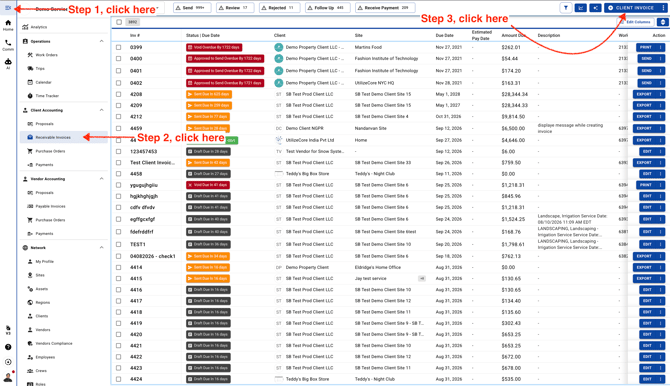
Task: Sort by the Inv # column header
Action: [x=135, y=35]
